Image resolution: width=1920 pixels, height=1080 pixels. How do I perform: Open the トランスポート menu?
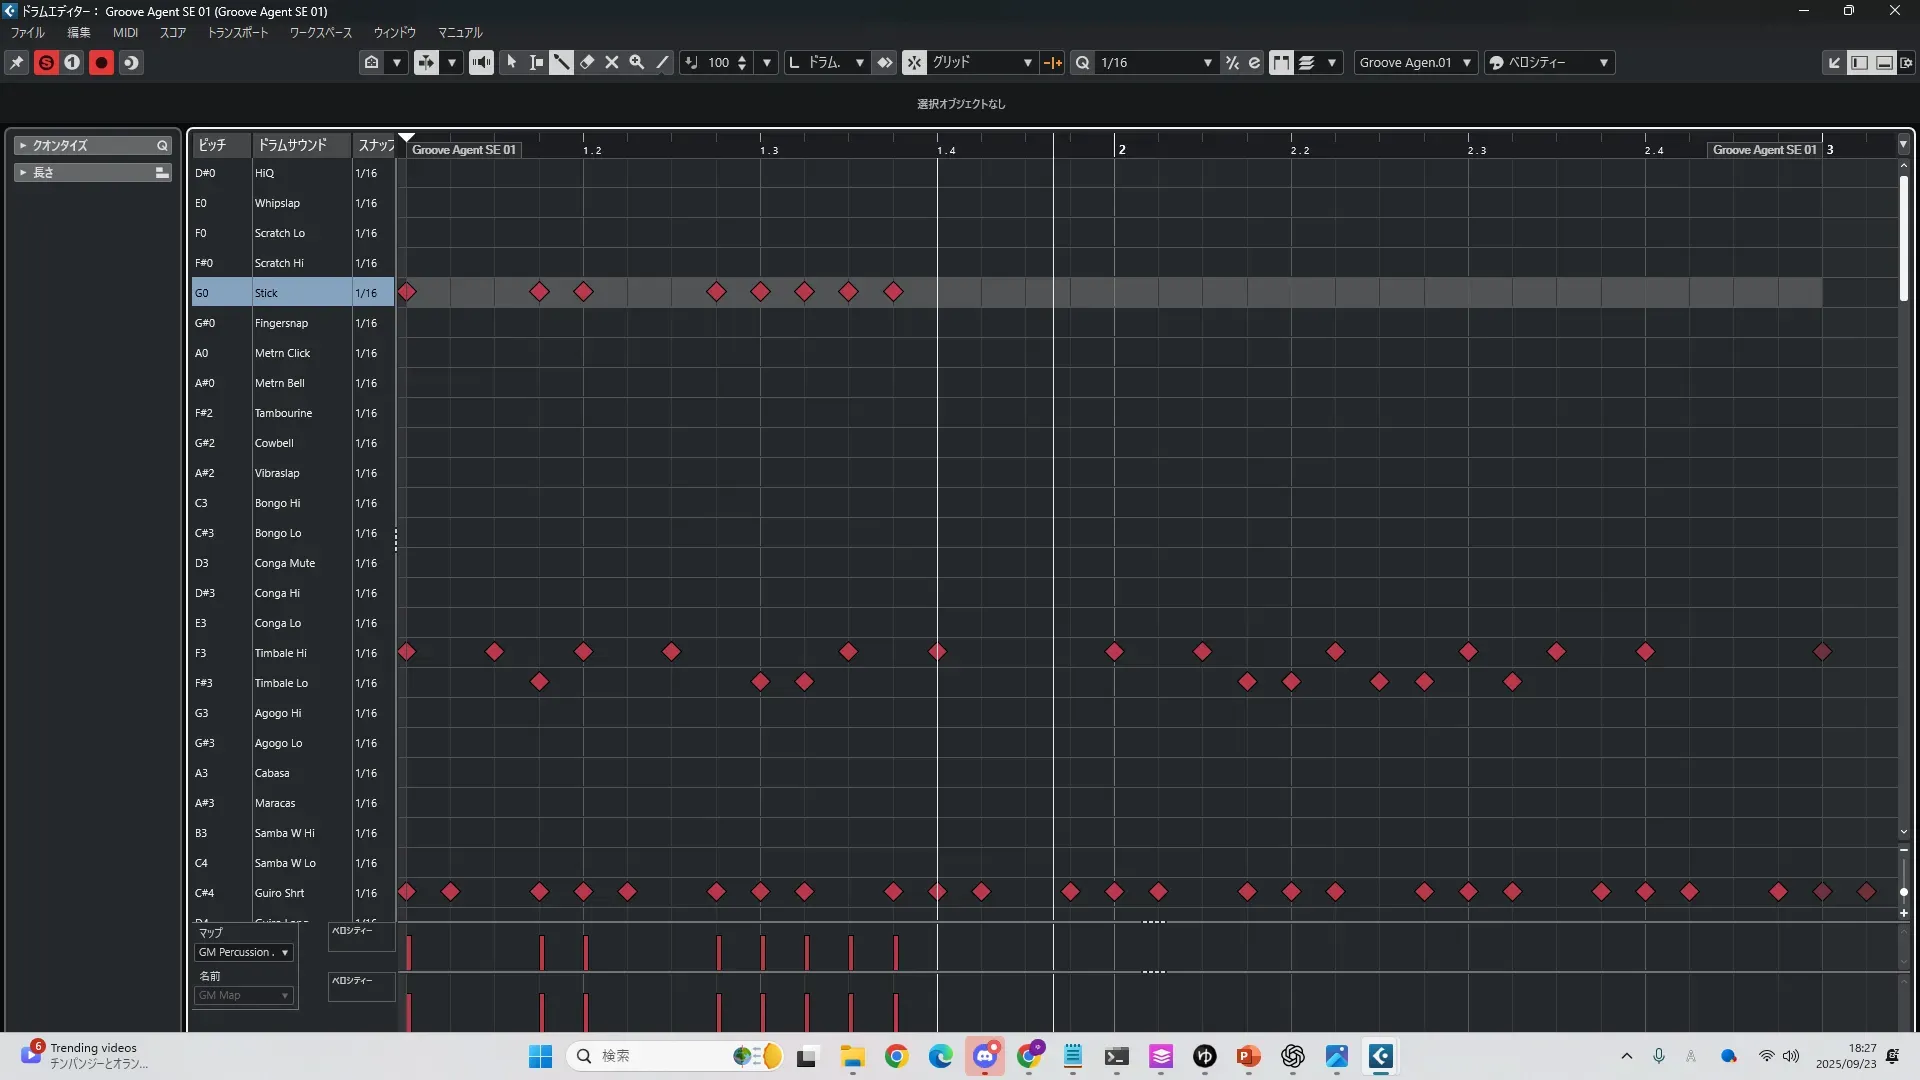pos(237,32)
